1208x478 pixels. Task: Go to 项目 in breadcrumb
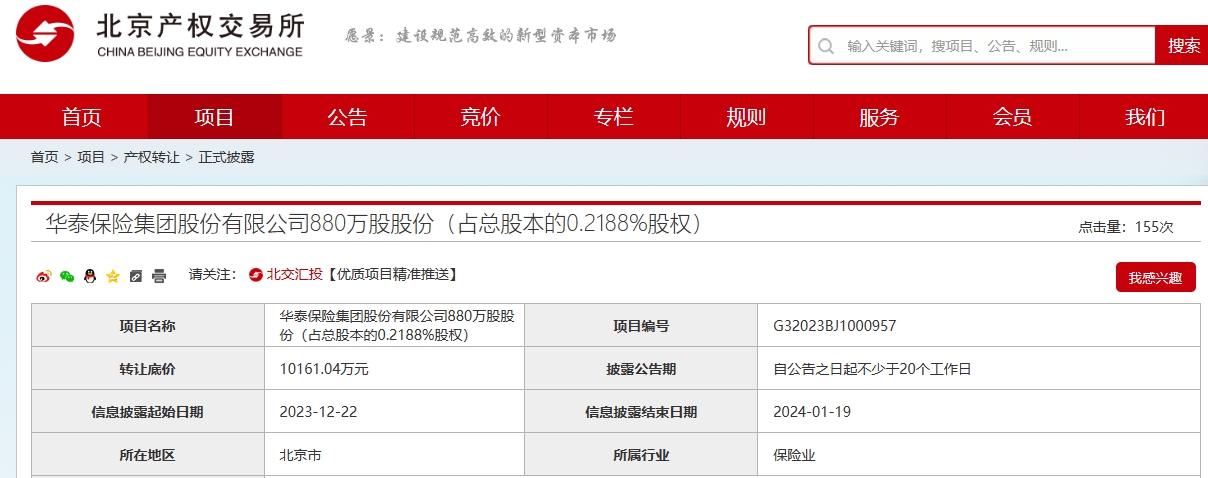[x=91, y=157]
